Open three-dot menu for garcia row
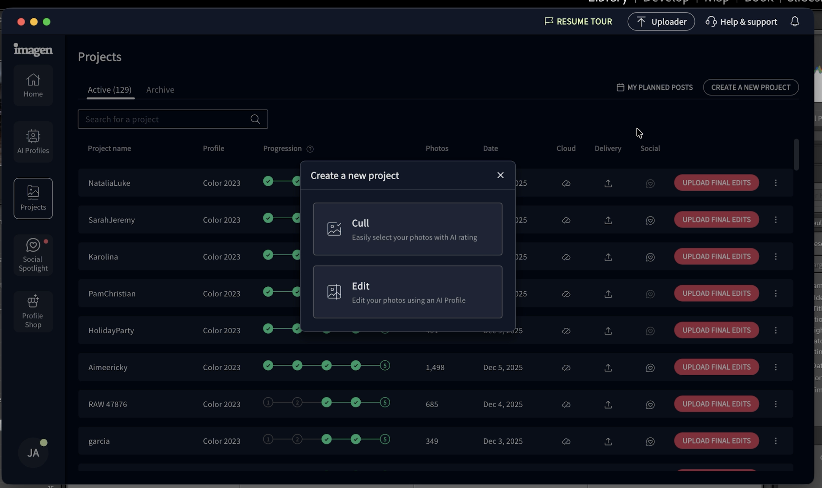This screenshot has height=488, width=822. (775, 441)
